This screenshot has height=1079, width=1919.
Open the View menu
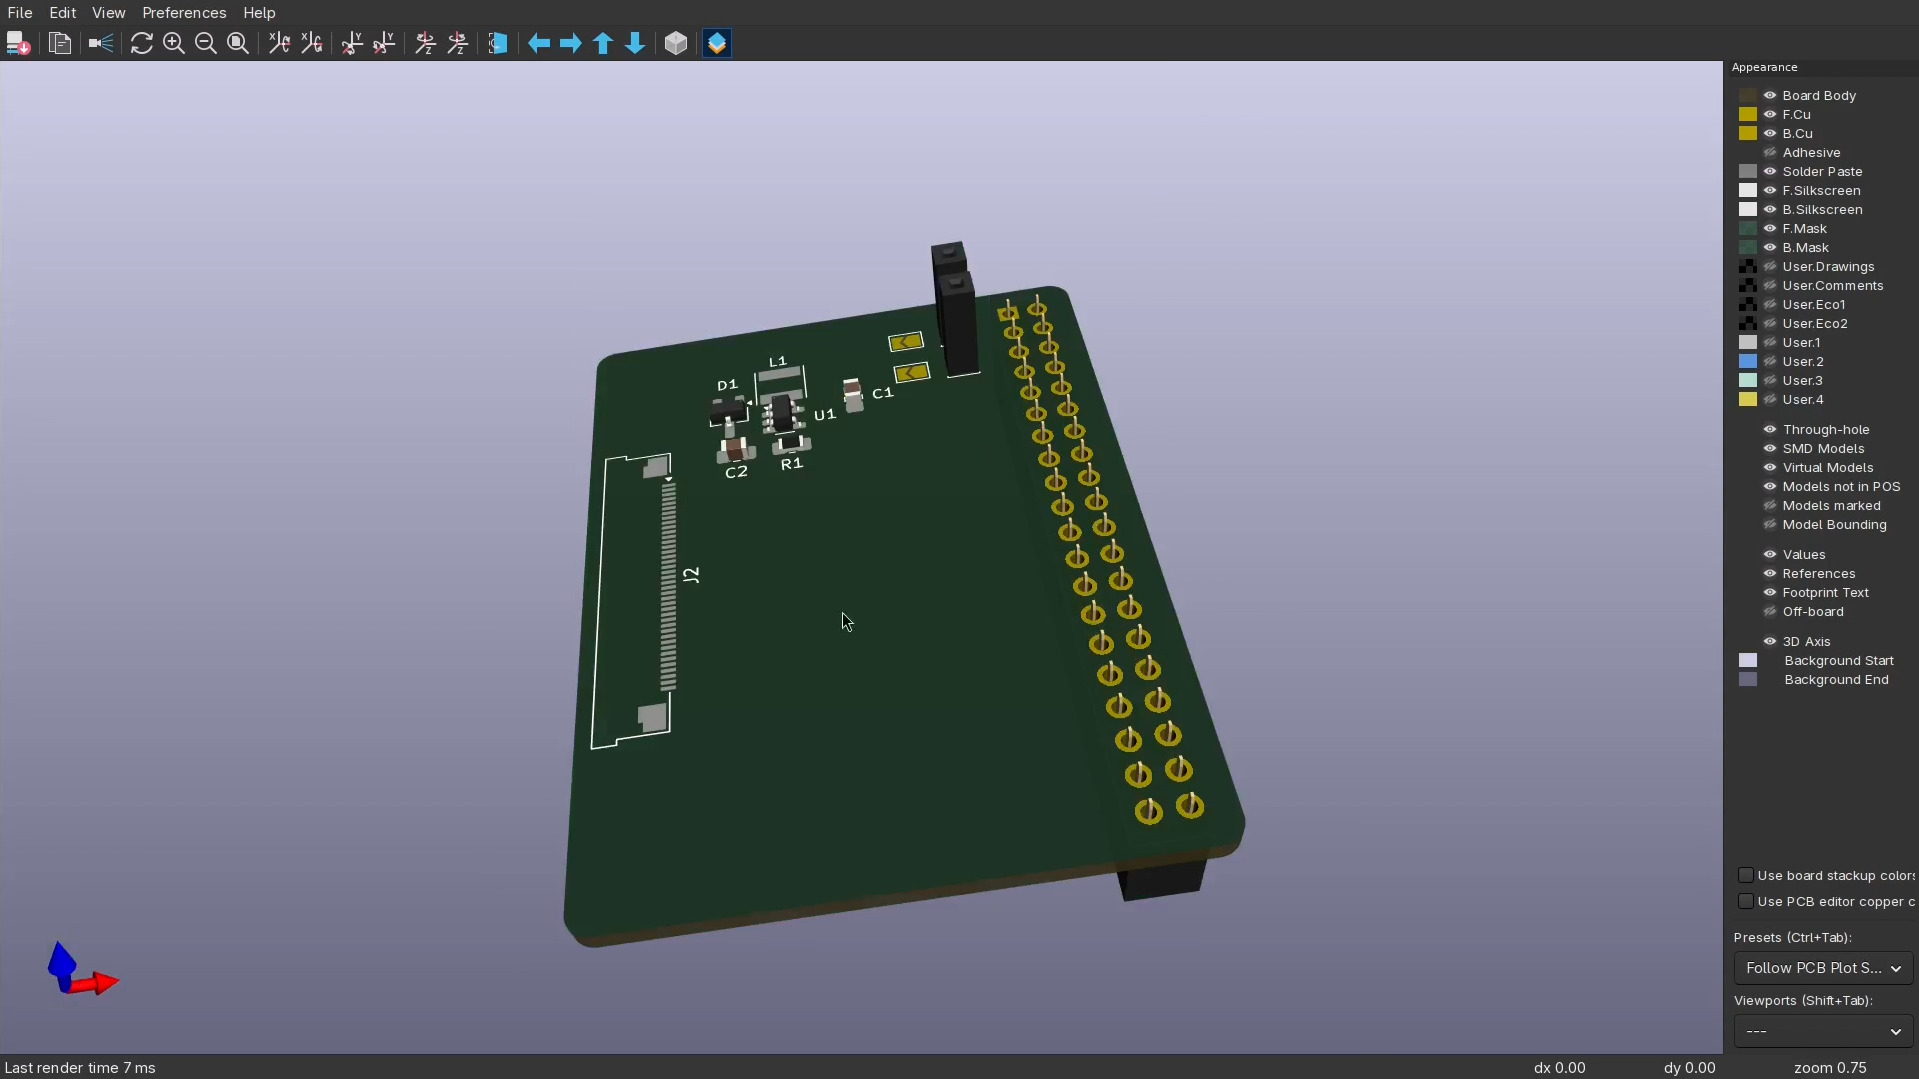click(108, 13)
